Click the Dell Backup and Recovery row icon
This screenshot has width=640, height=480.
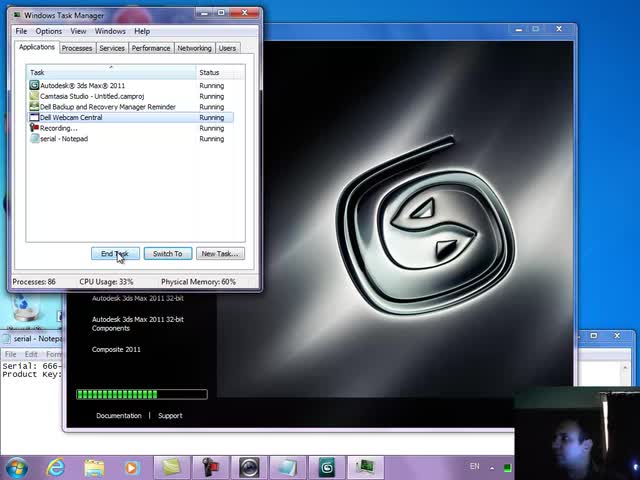[x=34, y=107]
